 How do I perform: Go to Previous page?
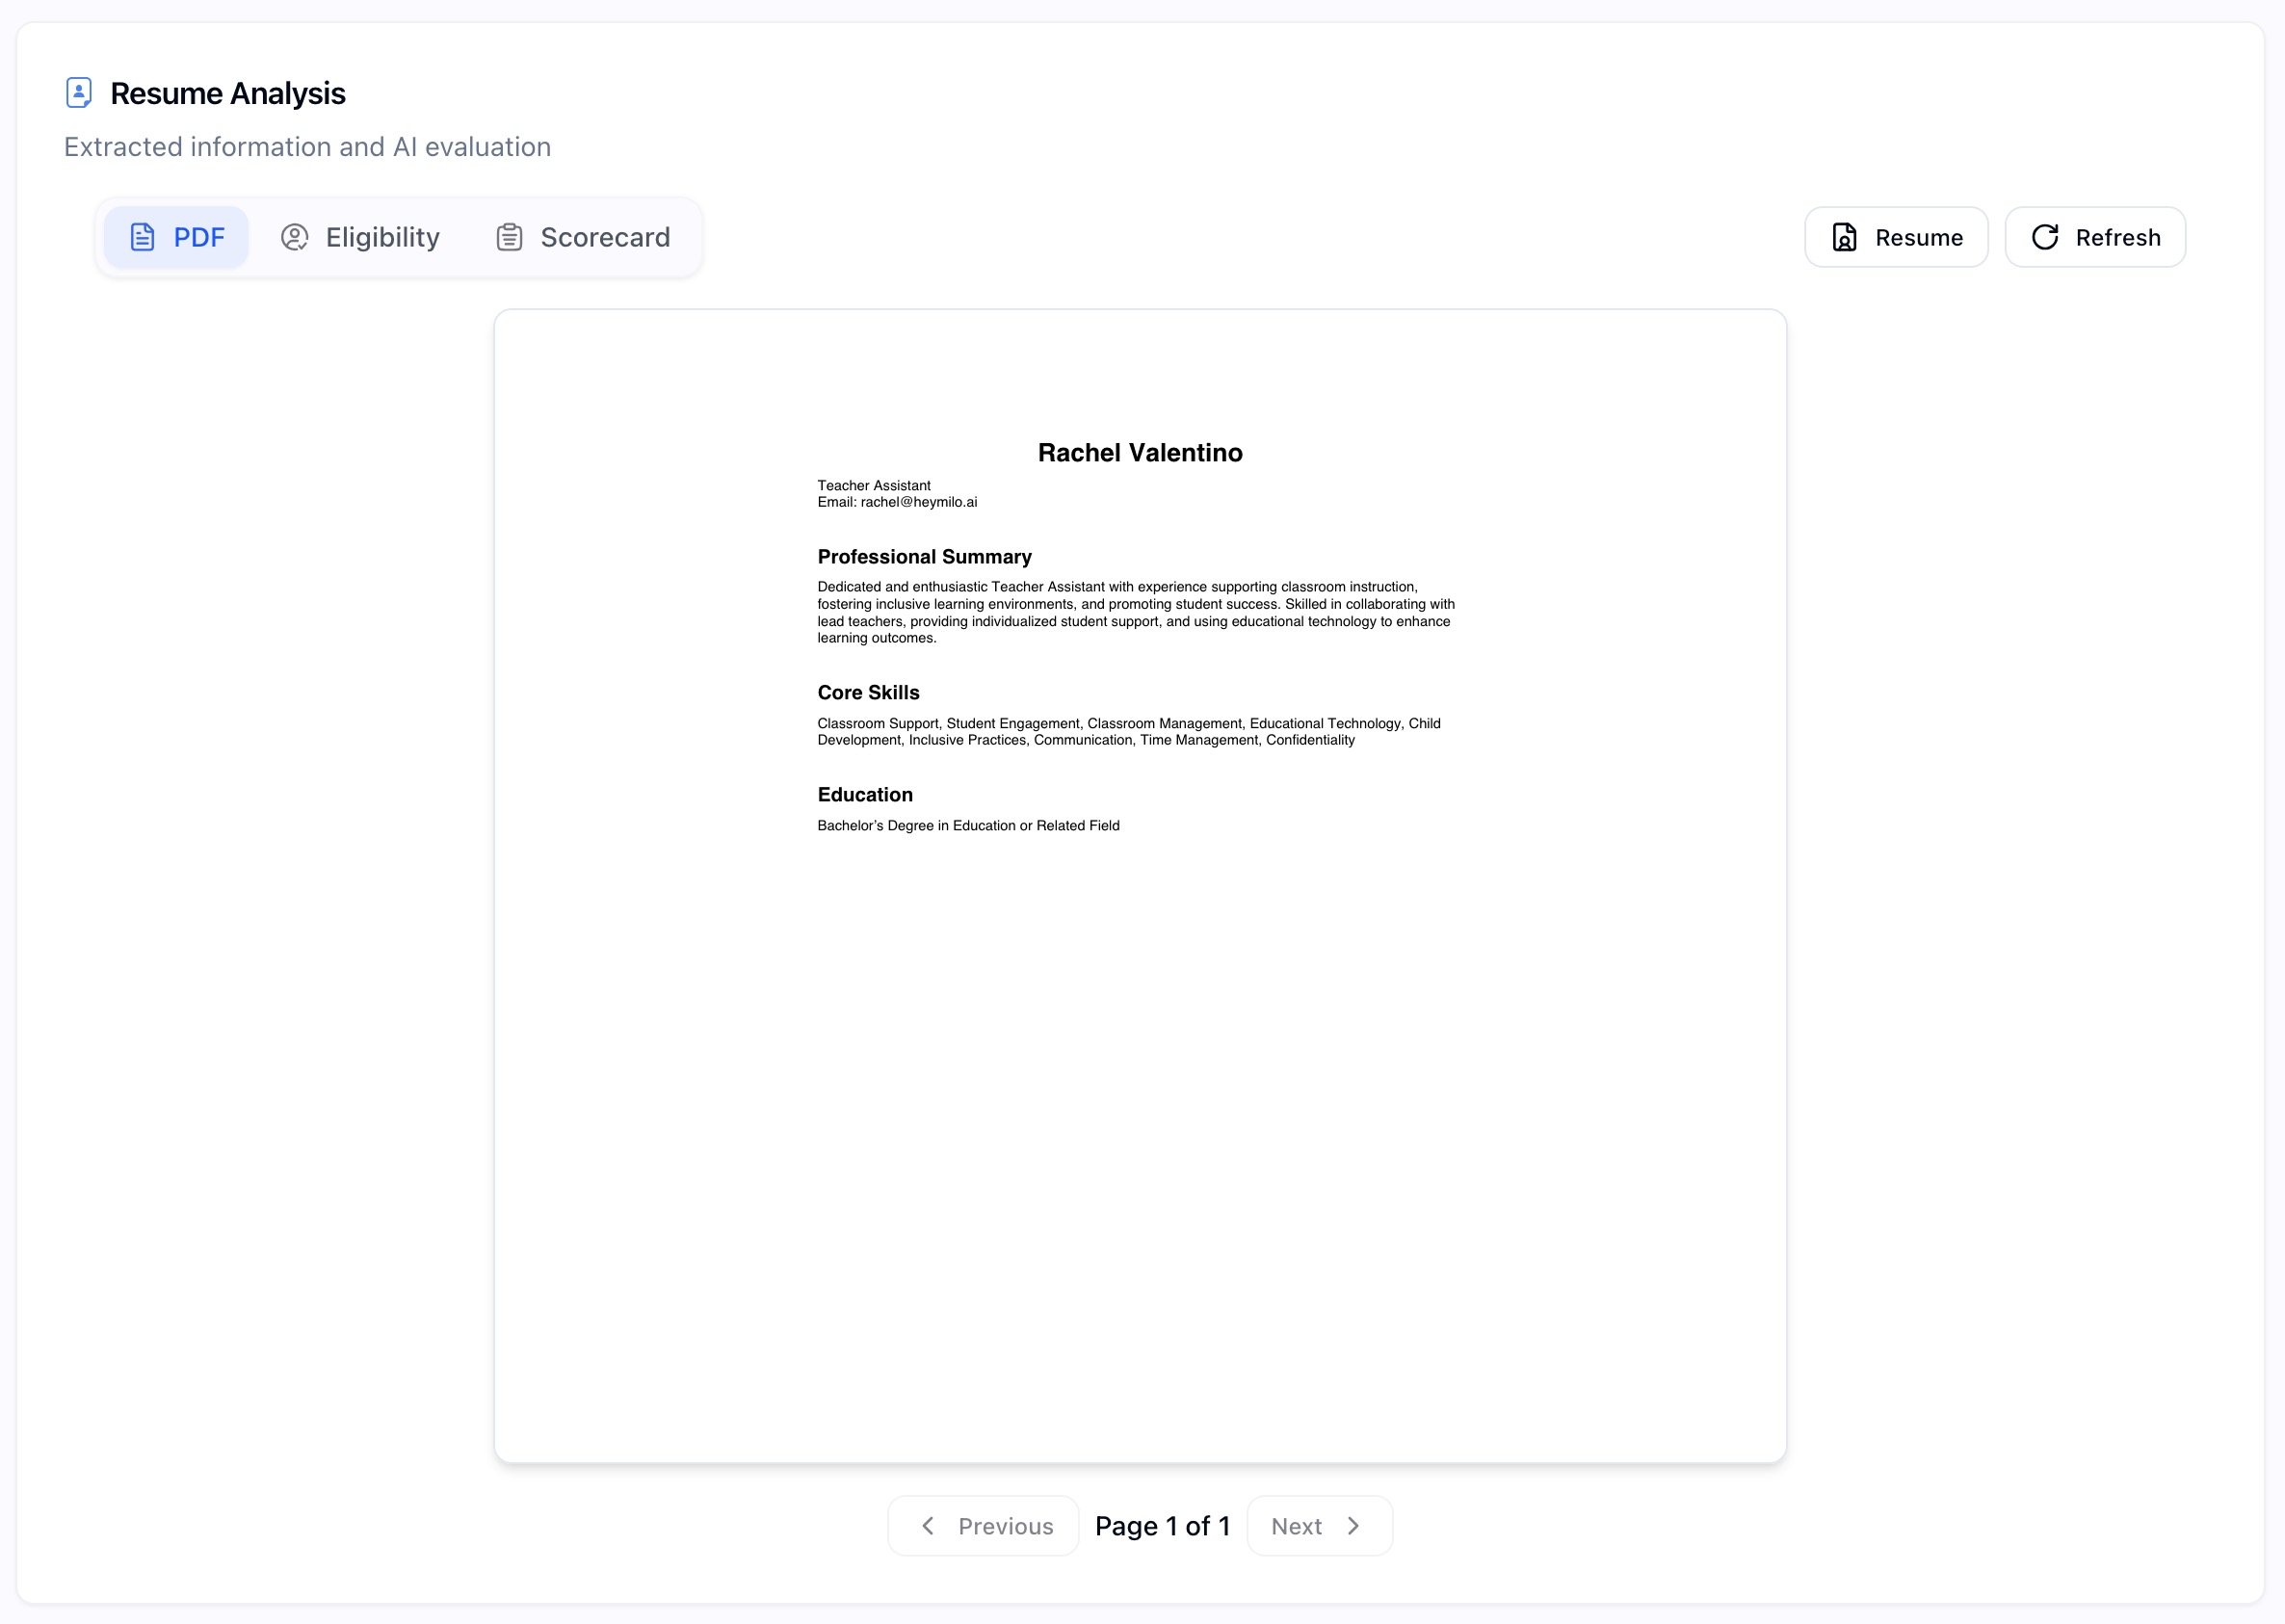pos(983,1525)
